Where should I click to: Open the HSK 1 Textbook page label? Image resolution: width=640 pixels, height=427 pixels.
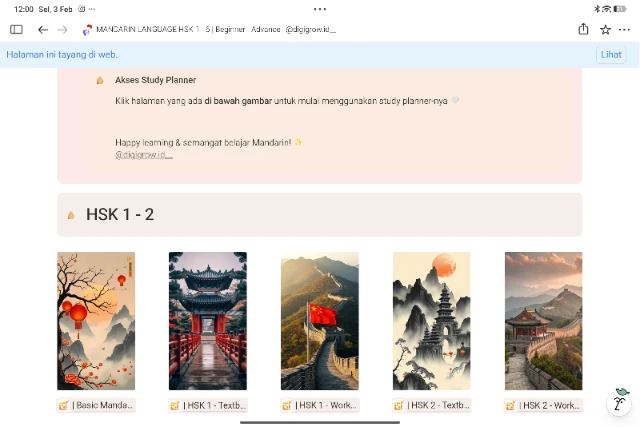(x=208, y=406)
